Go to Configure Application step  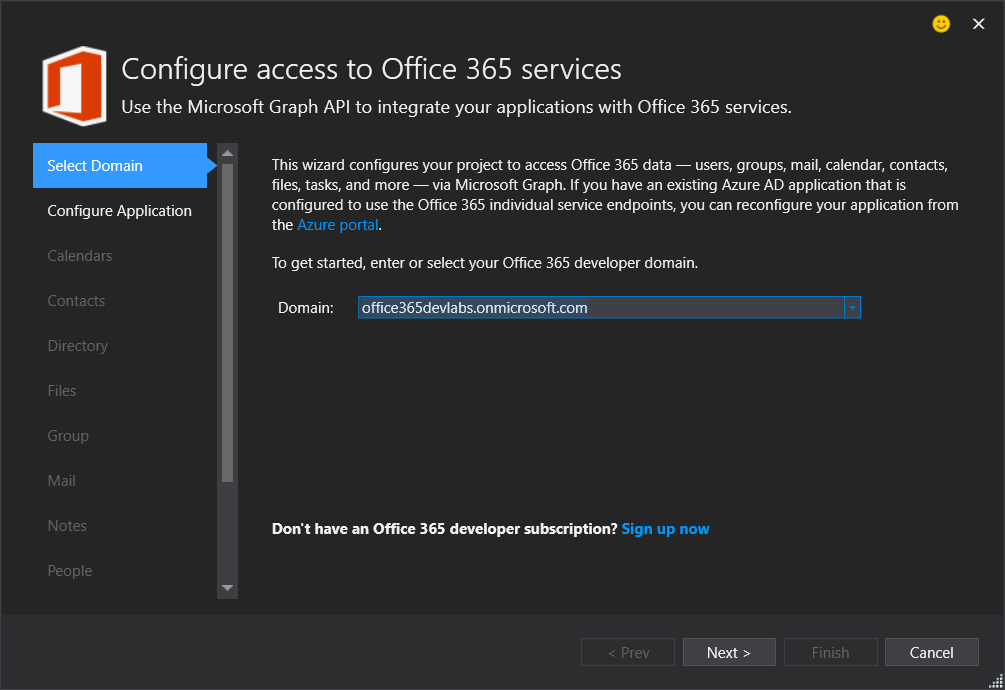click(x=120, y=211)
